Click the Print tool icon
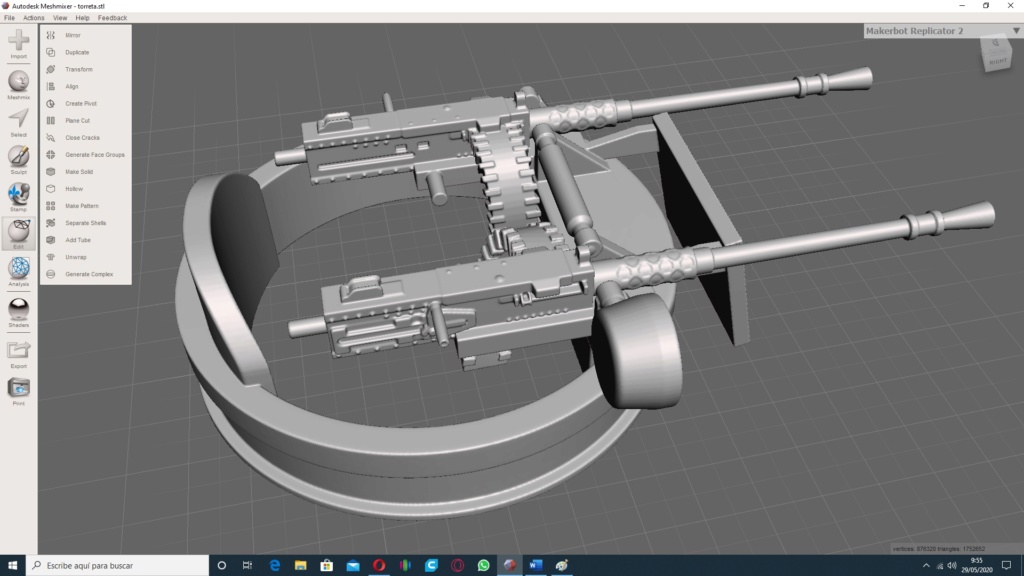Viewport: 1024px width, 576px height. (18, 387)
